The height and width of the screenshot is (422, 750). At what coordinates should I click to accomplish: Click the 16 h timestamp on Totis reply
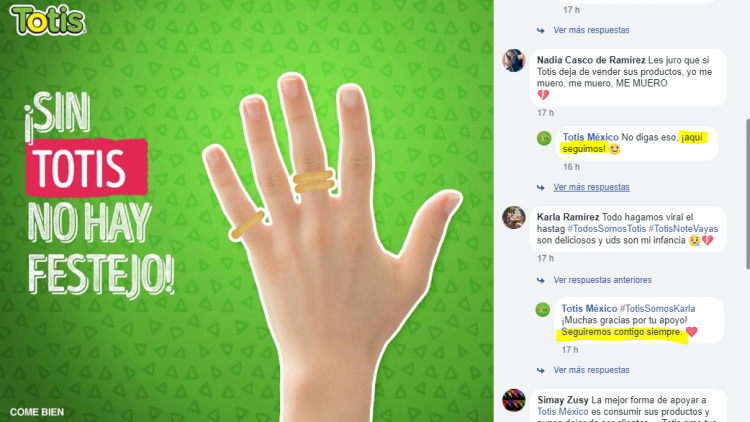571,167
